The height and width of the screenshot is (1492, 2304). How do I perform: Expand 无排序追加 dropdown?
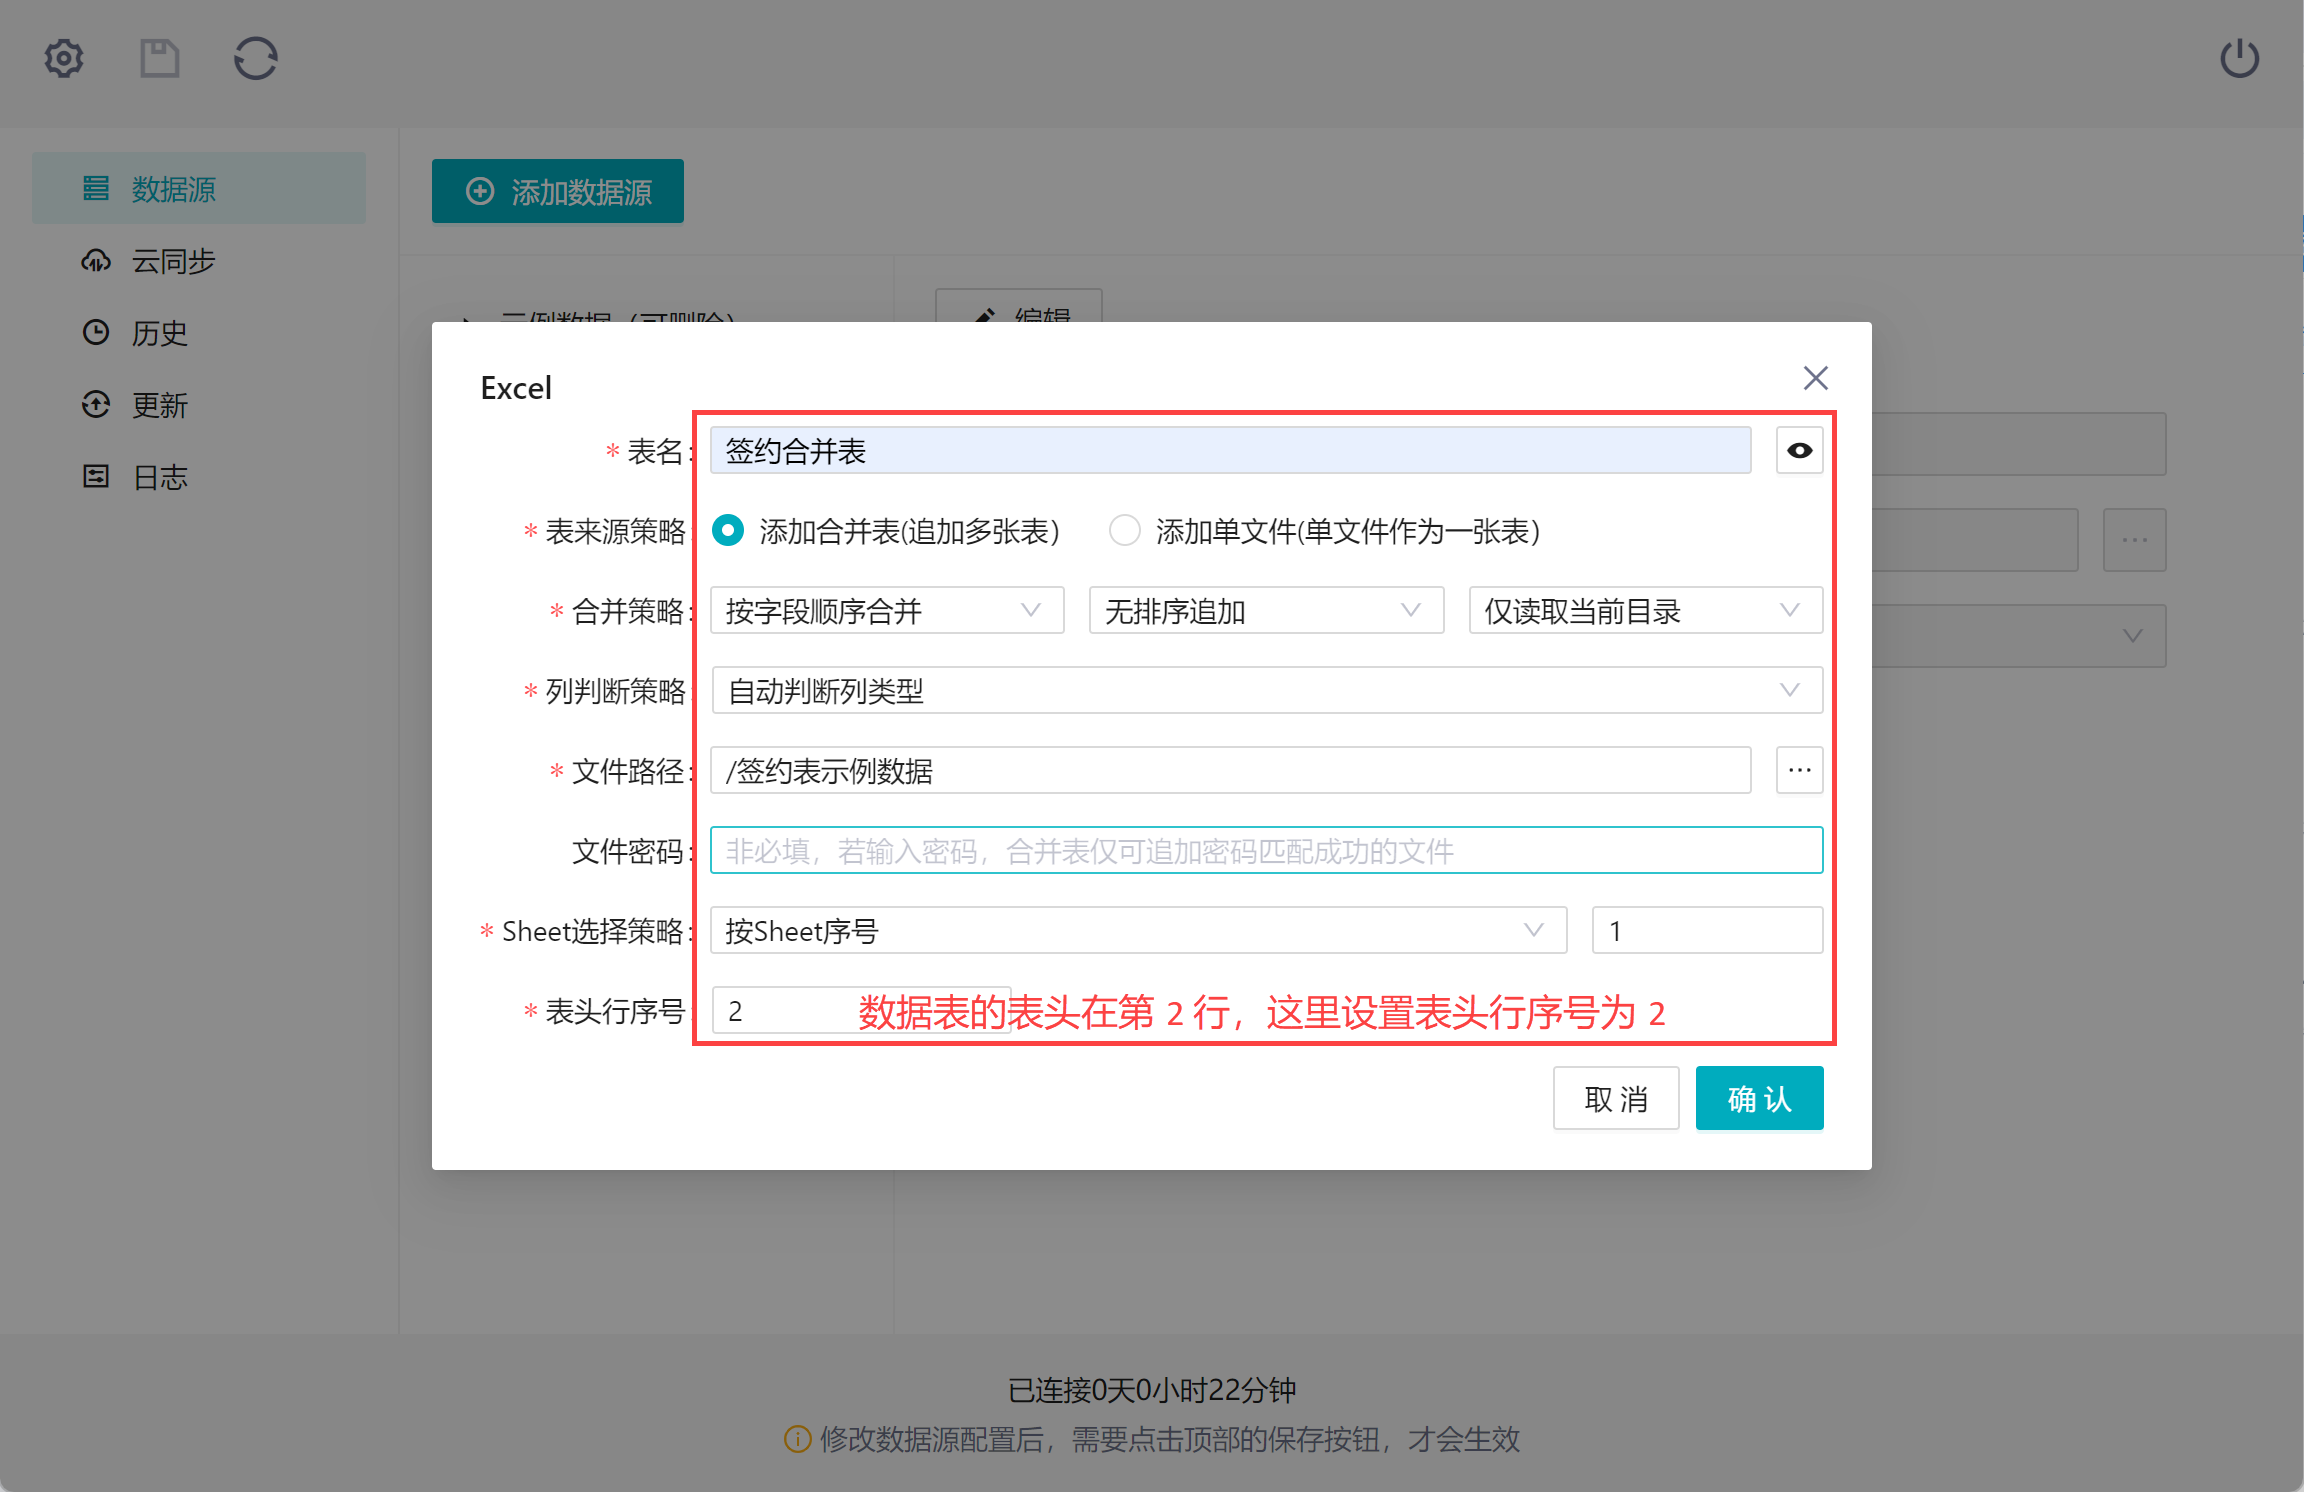[x=1265, y=611]
